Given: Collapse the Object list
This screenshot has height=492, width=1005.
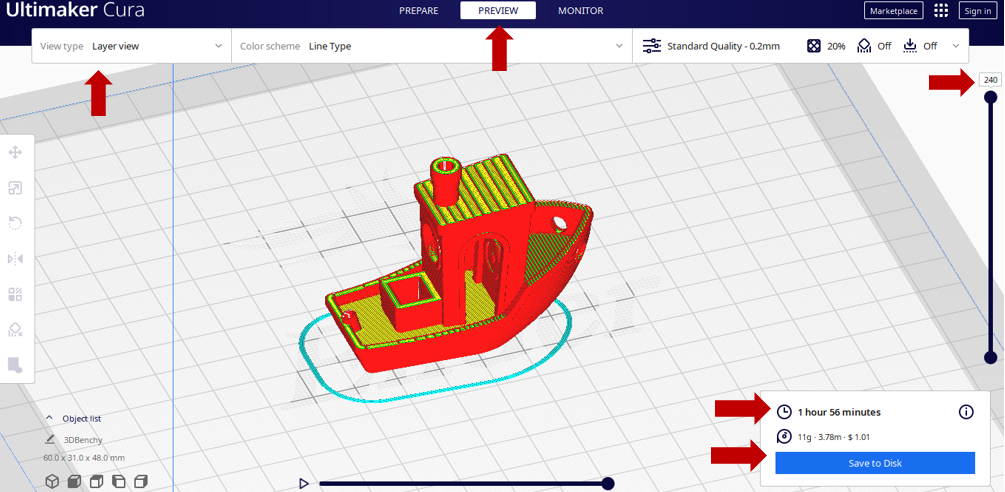Looking at the screenshot, I should [49, 418].
